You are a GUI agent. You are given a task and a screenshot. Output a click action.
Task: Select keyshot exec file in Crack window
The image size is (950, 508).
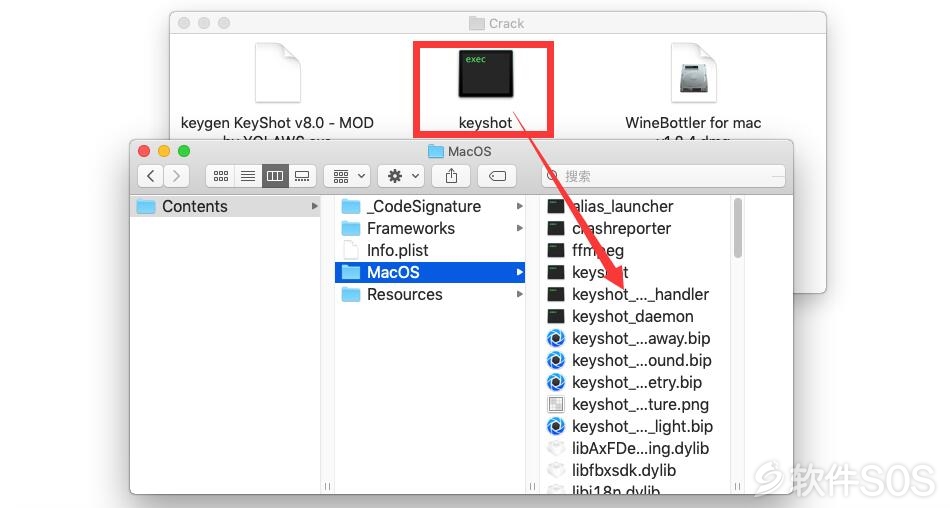click(485, 88)
